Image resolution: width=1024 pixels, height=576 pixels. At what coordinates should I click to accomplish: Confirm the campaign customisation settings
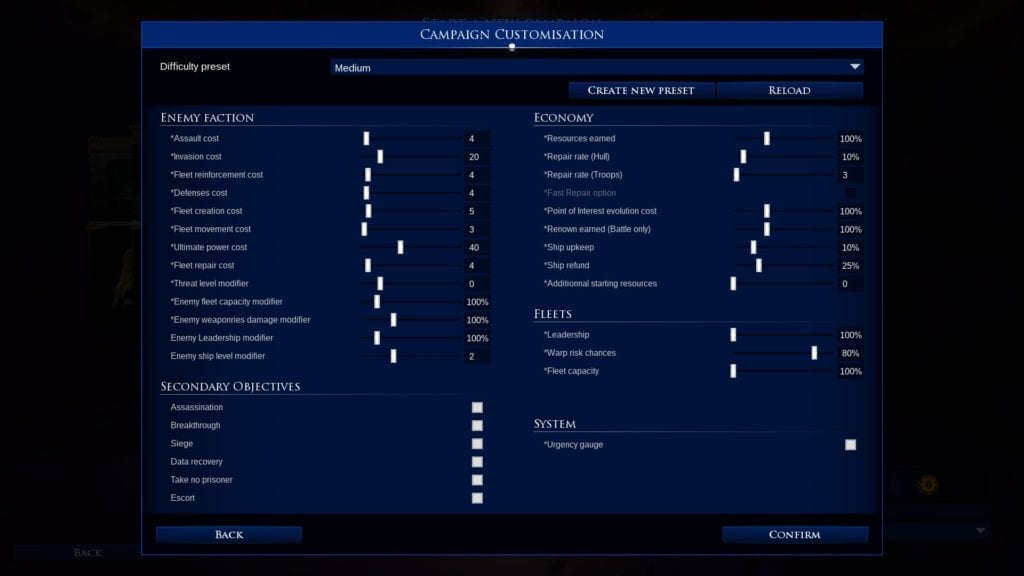[794, 534]
